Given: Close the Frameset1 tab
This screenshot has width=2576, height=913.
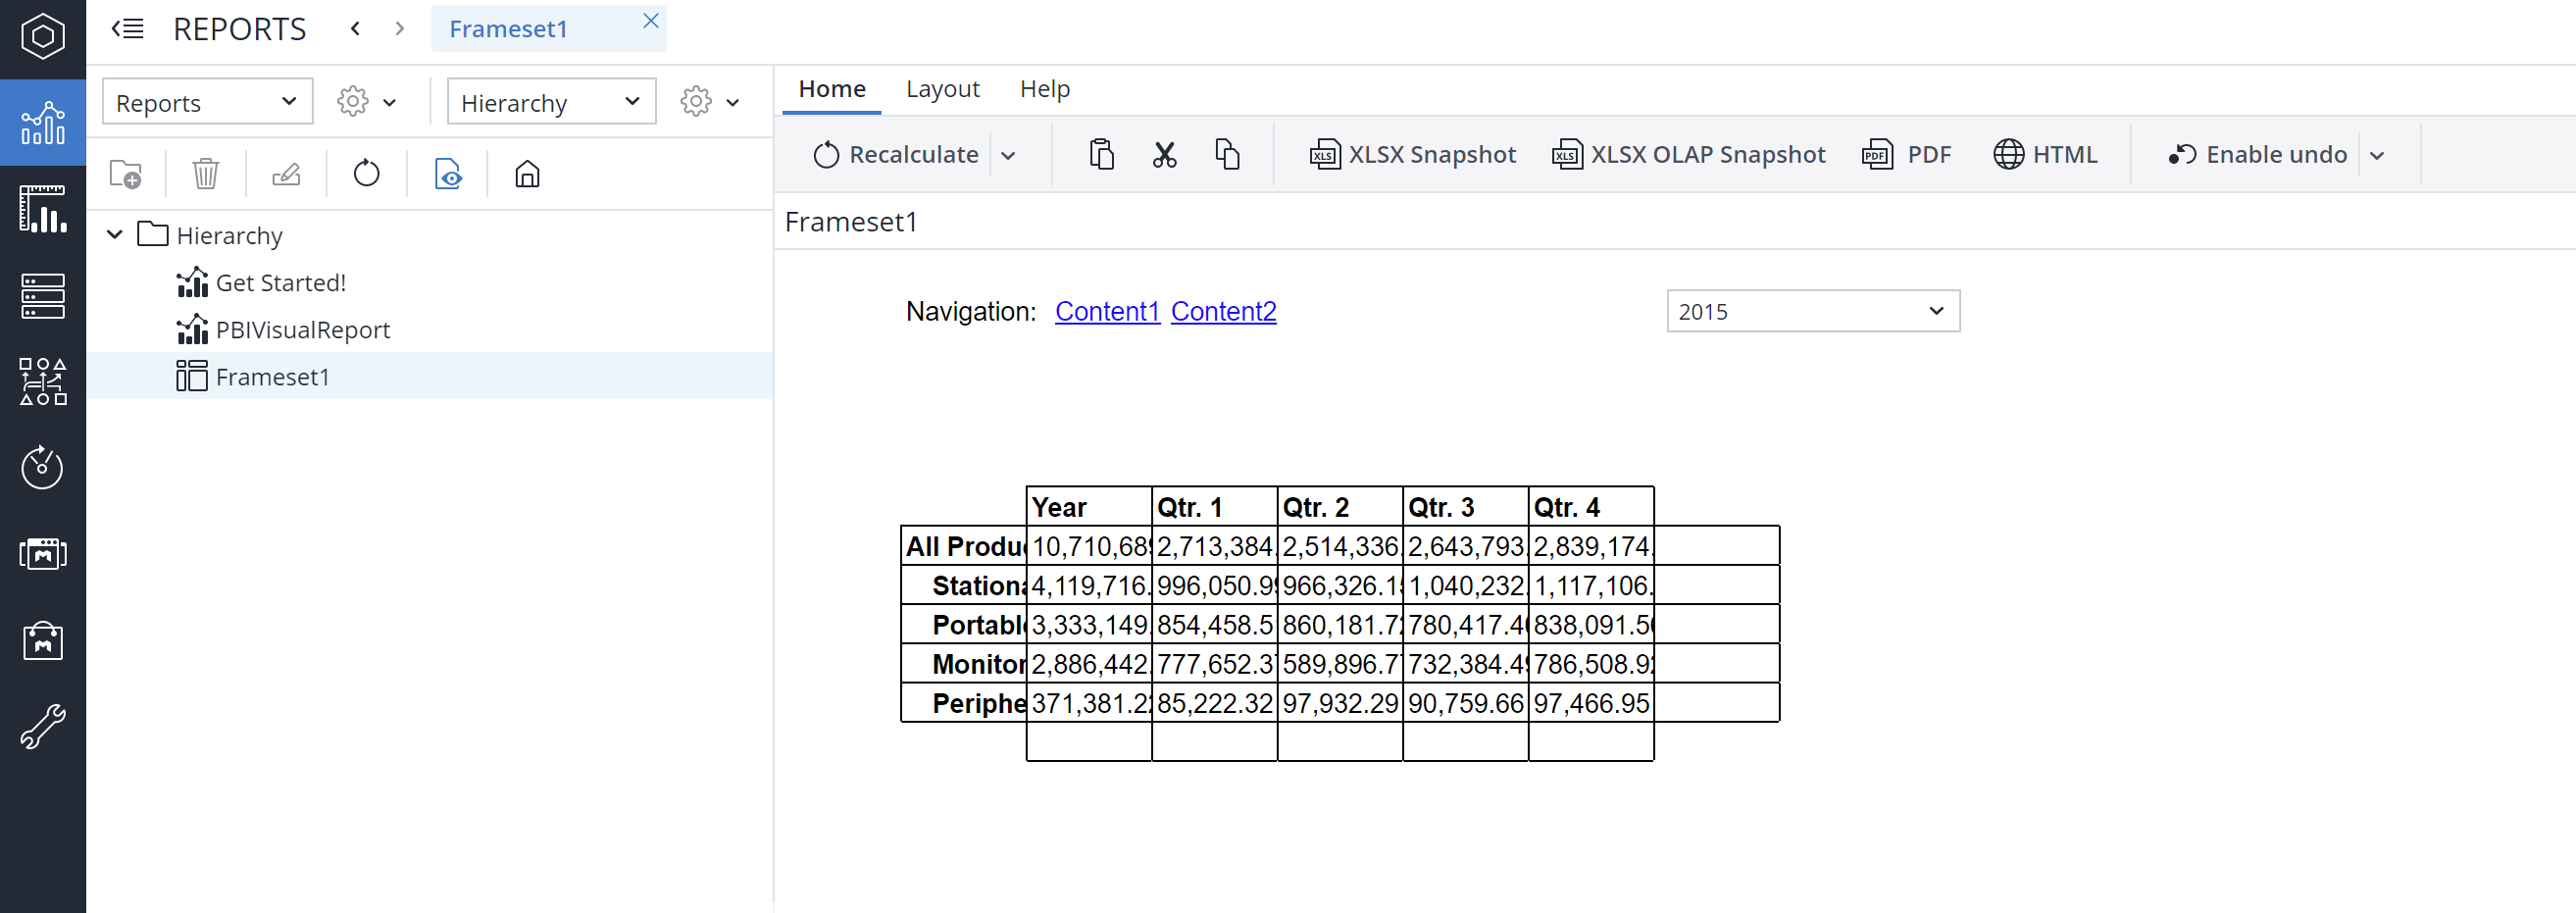Looking at the screenshot, I should click(651, 21).
